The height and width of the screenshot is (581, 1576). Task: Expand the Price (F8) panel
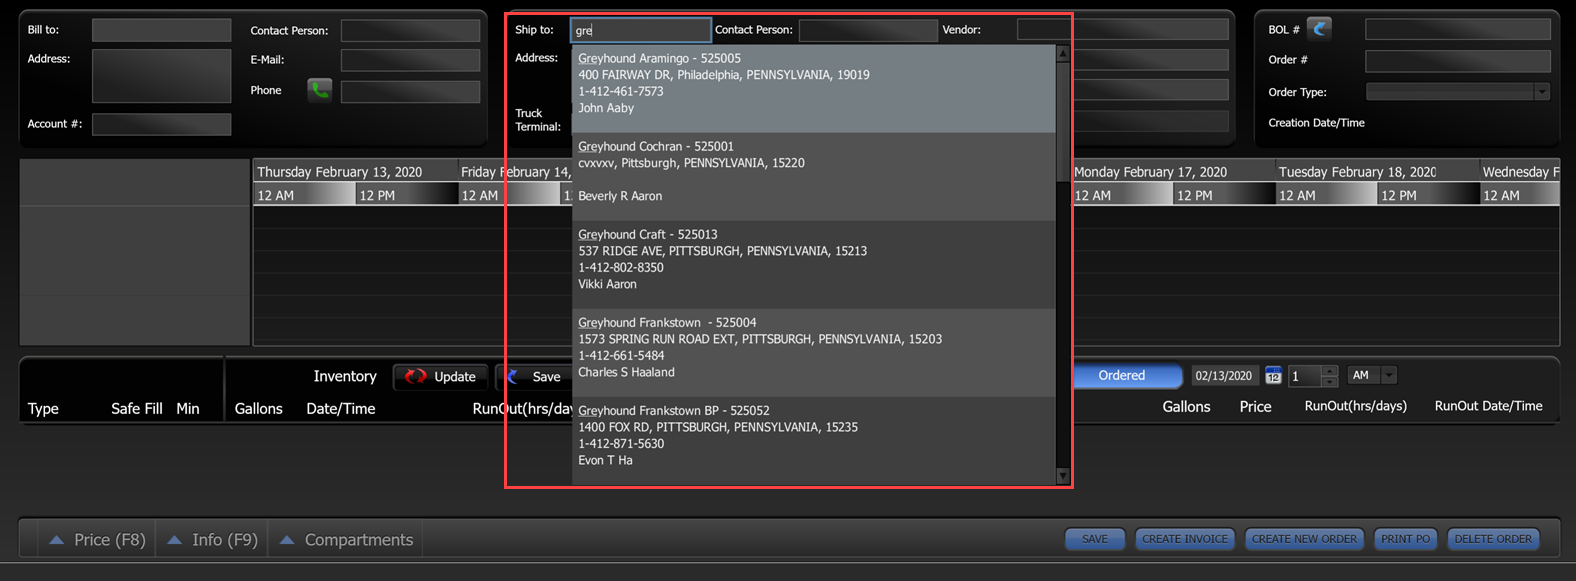tap(97, 540)
